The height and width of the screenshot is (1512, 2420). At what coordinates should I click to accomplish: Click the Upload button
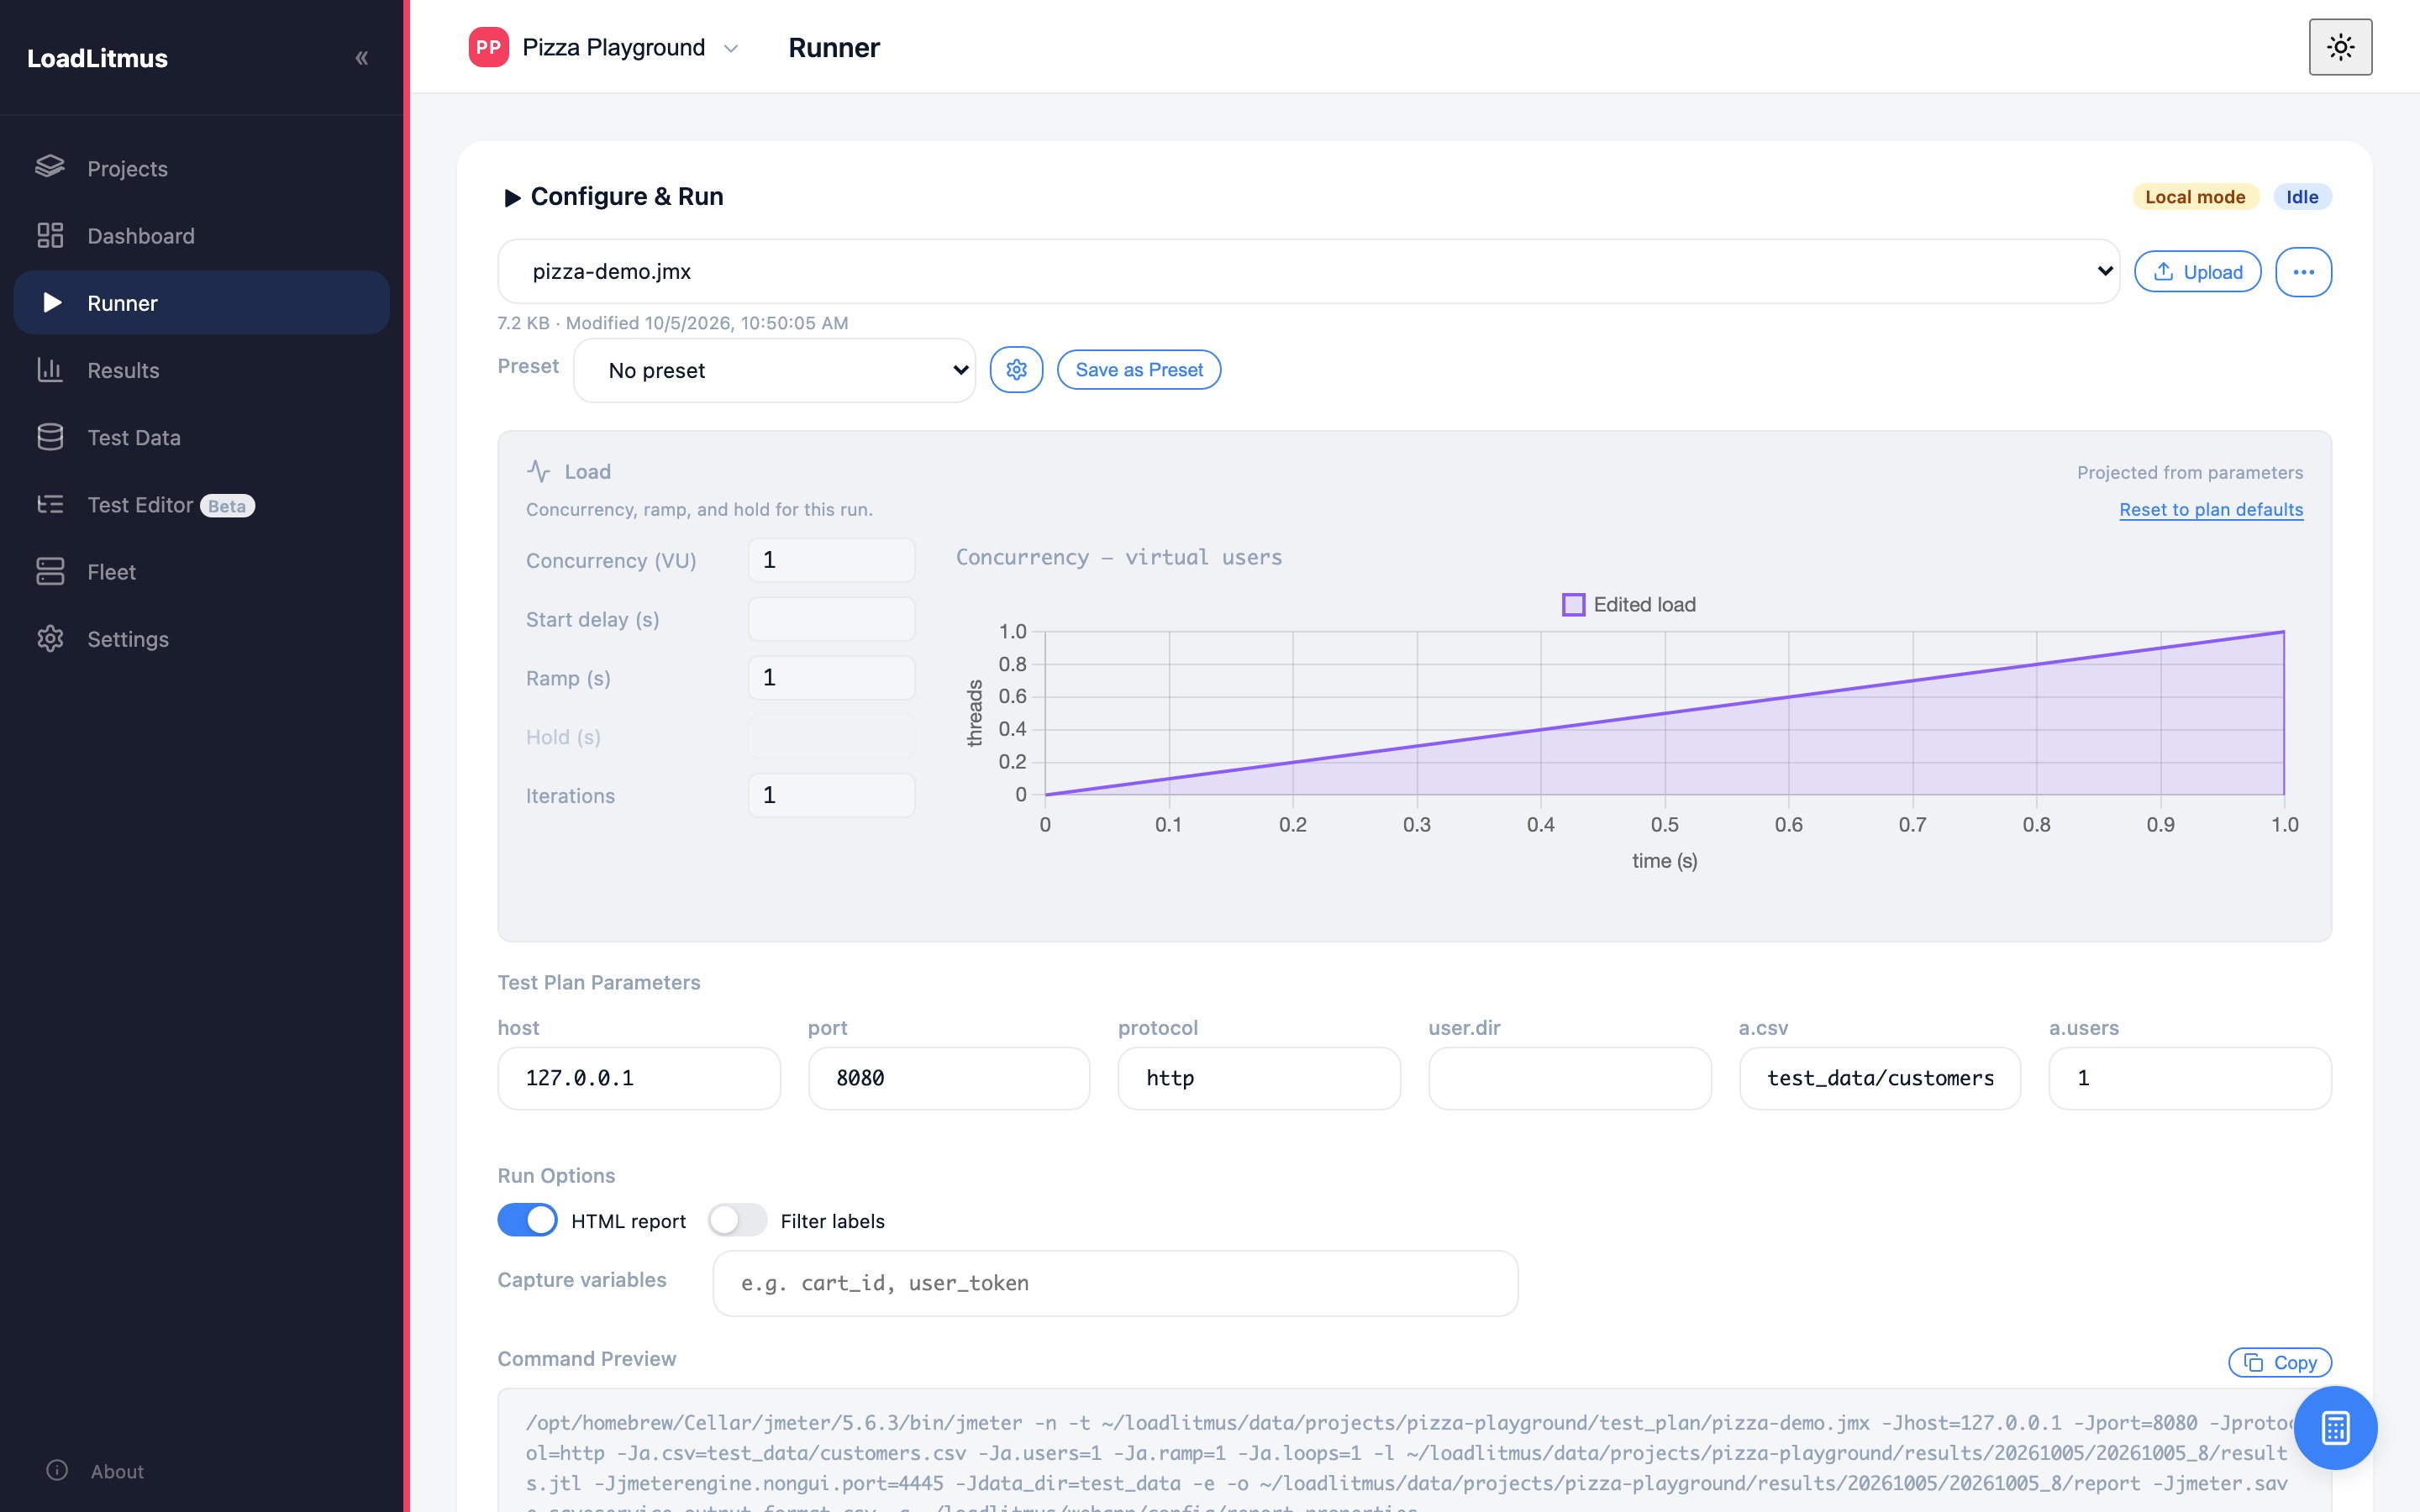pos(2197,272)
